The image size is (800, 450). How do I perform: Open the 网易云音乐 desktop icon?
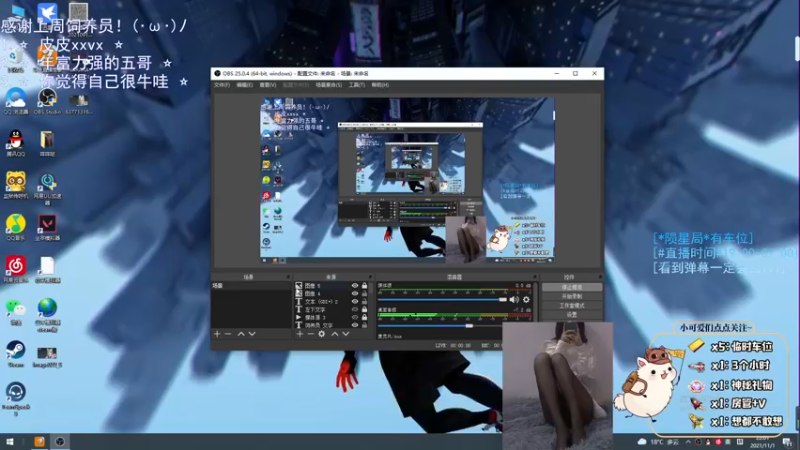(15, 269)
